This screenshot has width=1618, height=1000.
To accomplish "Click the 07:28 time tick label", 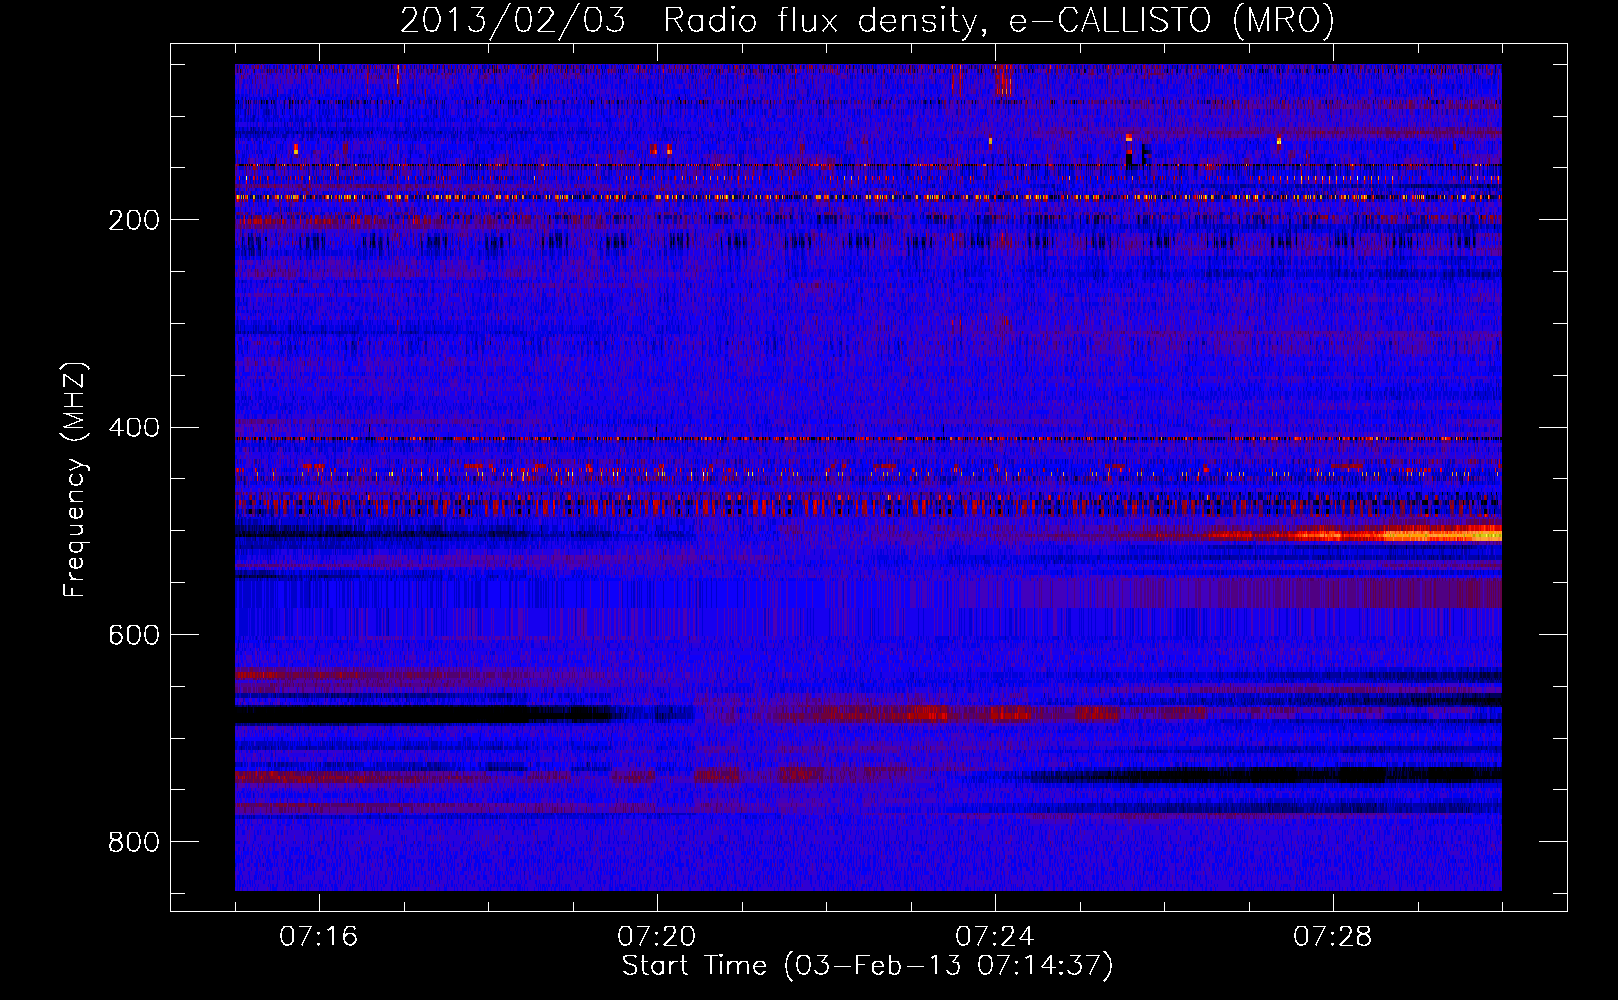I will pos(1333,937).
